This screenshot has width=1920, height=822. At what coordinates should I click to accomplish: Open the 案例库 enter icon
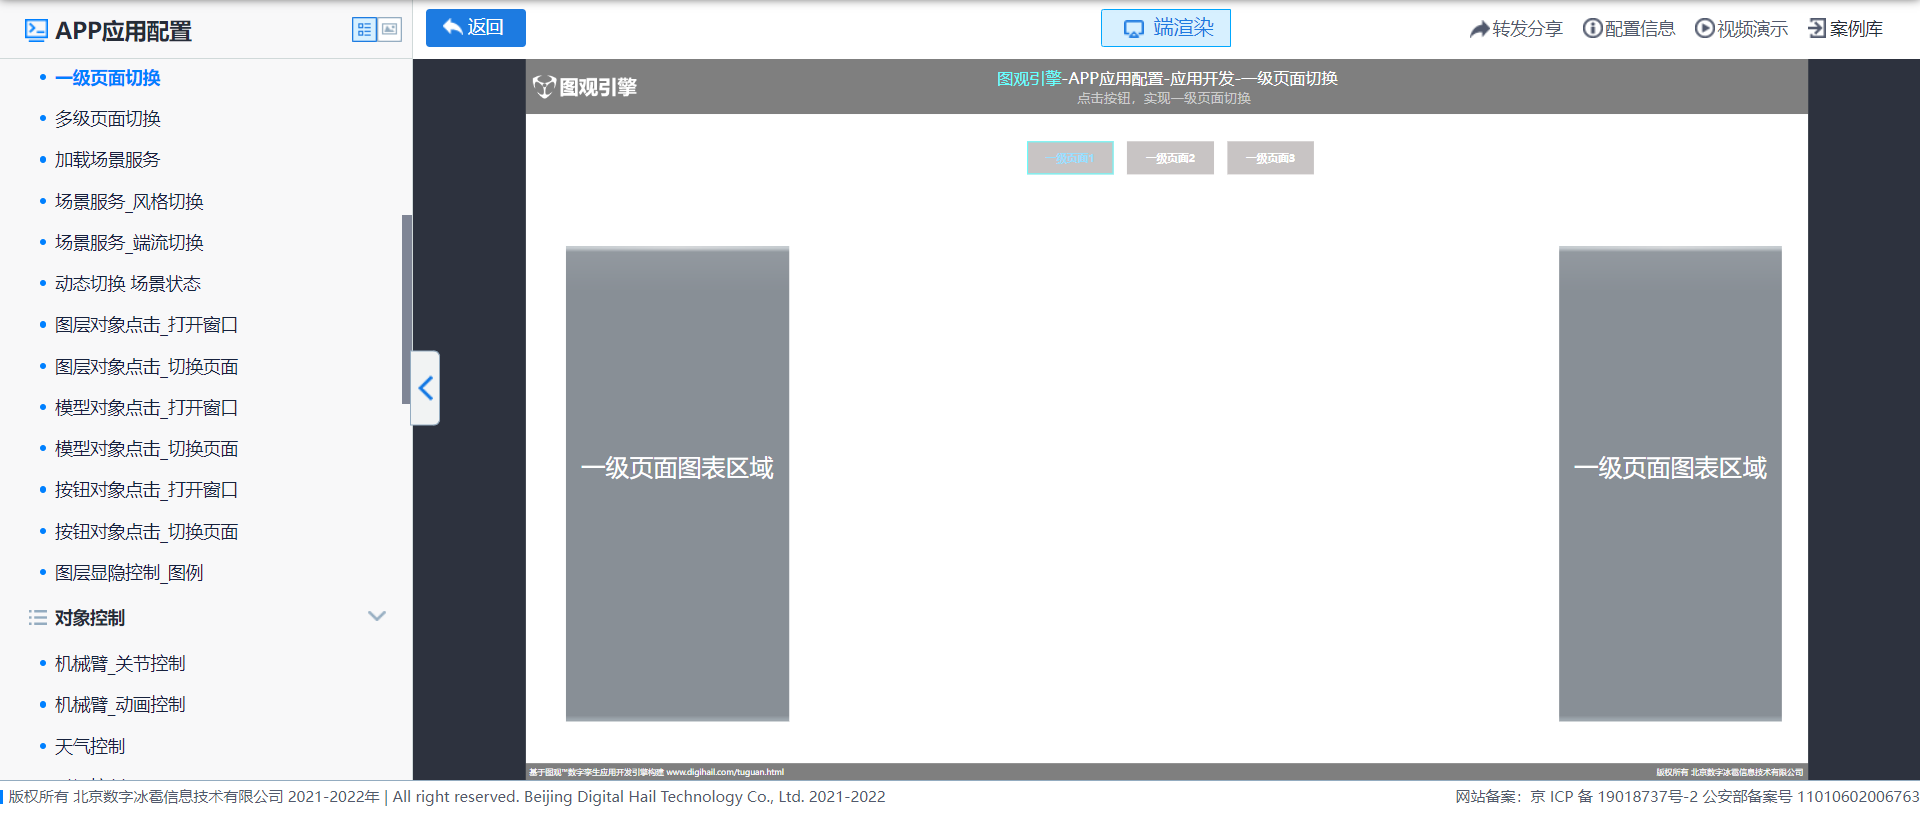1817,28
